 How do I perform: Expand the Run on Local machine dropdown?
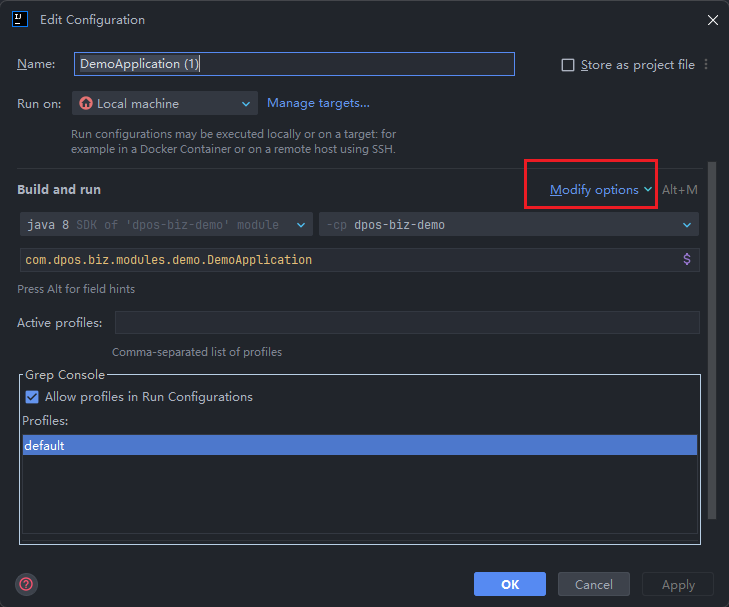[246, 103]
